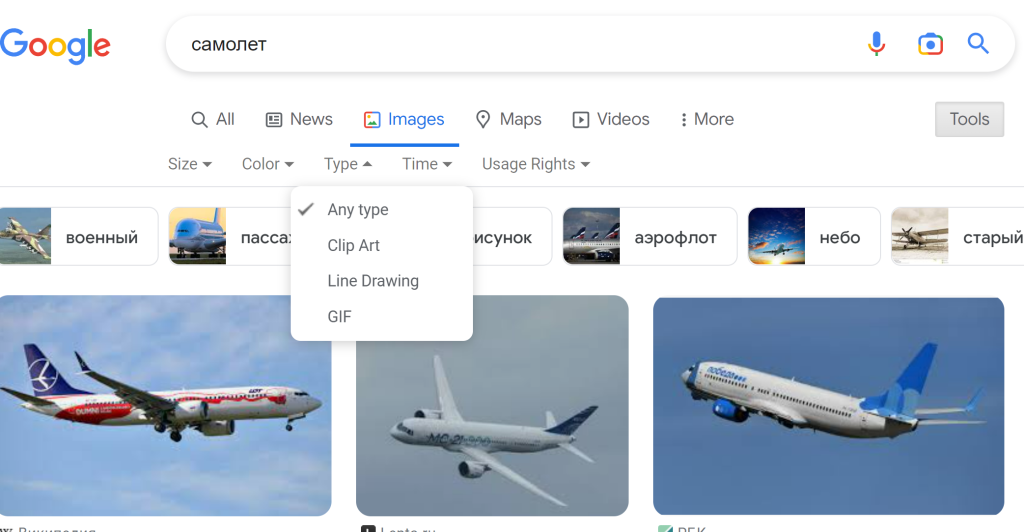Select the checked Any type option
This screenshot has height=532, width=1024.
(358, 210)
